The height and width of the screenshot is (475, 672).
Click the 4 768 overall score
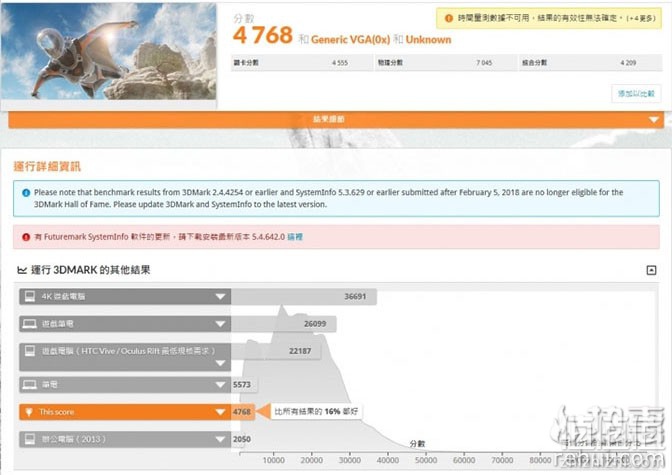pyautogui.click(x=263, y=35)
